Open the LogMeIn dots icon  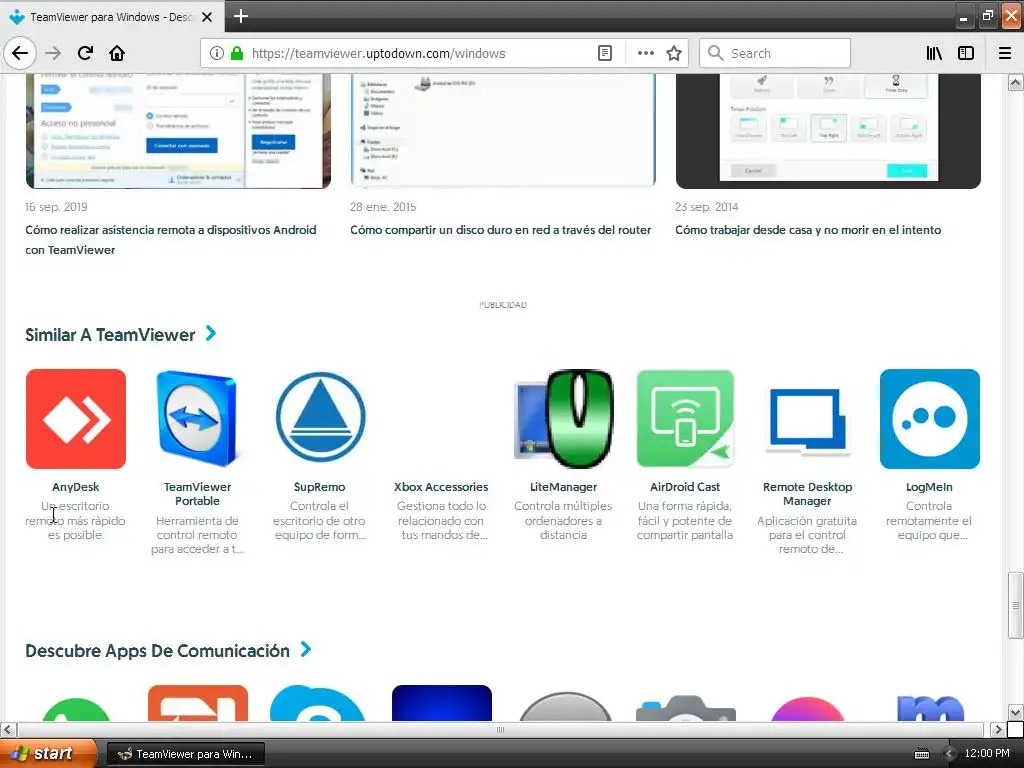[929, 419]
